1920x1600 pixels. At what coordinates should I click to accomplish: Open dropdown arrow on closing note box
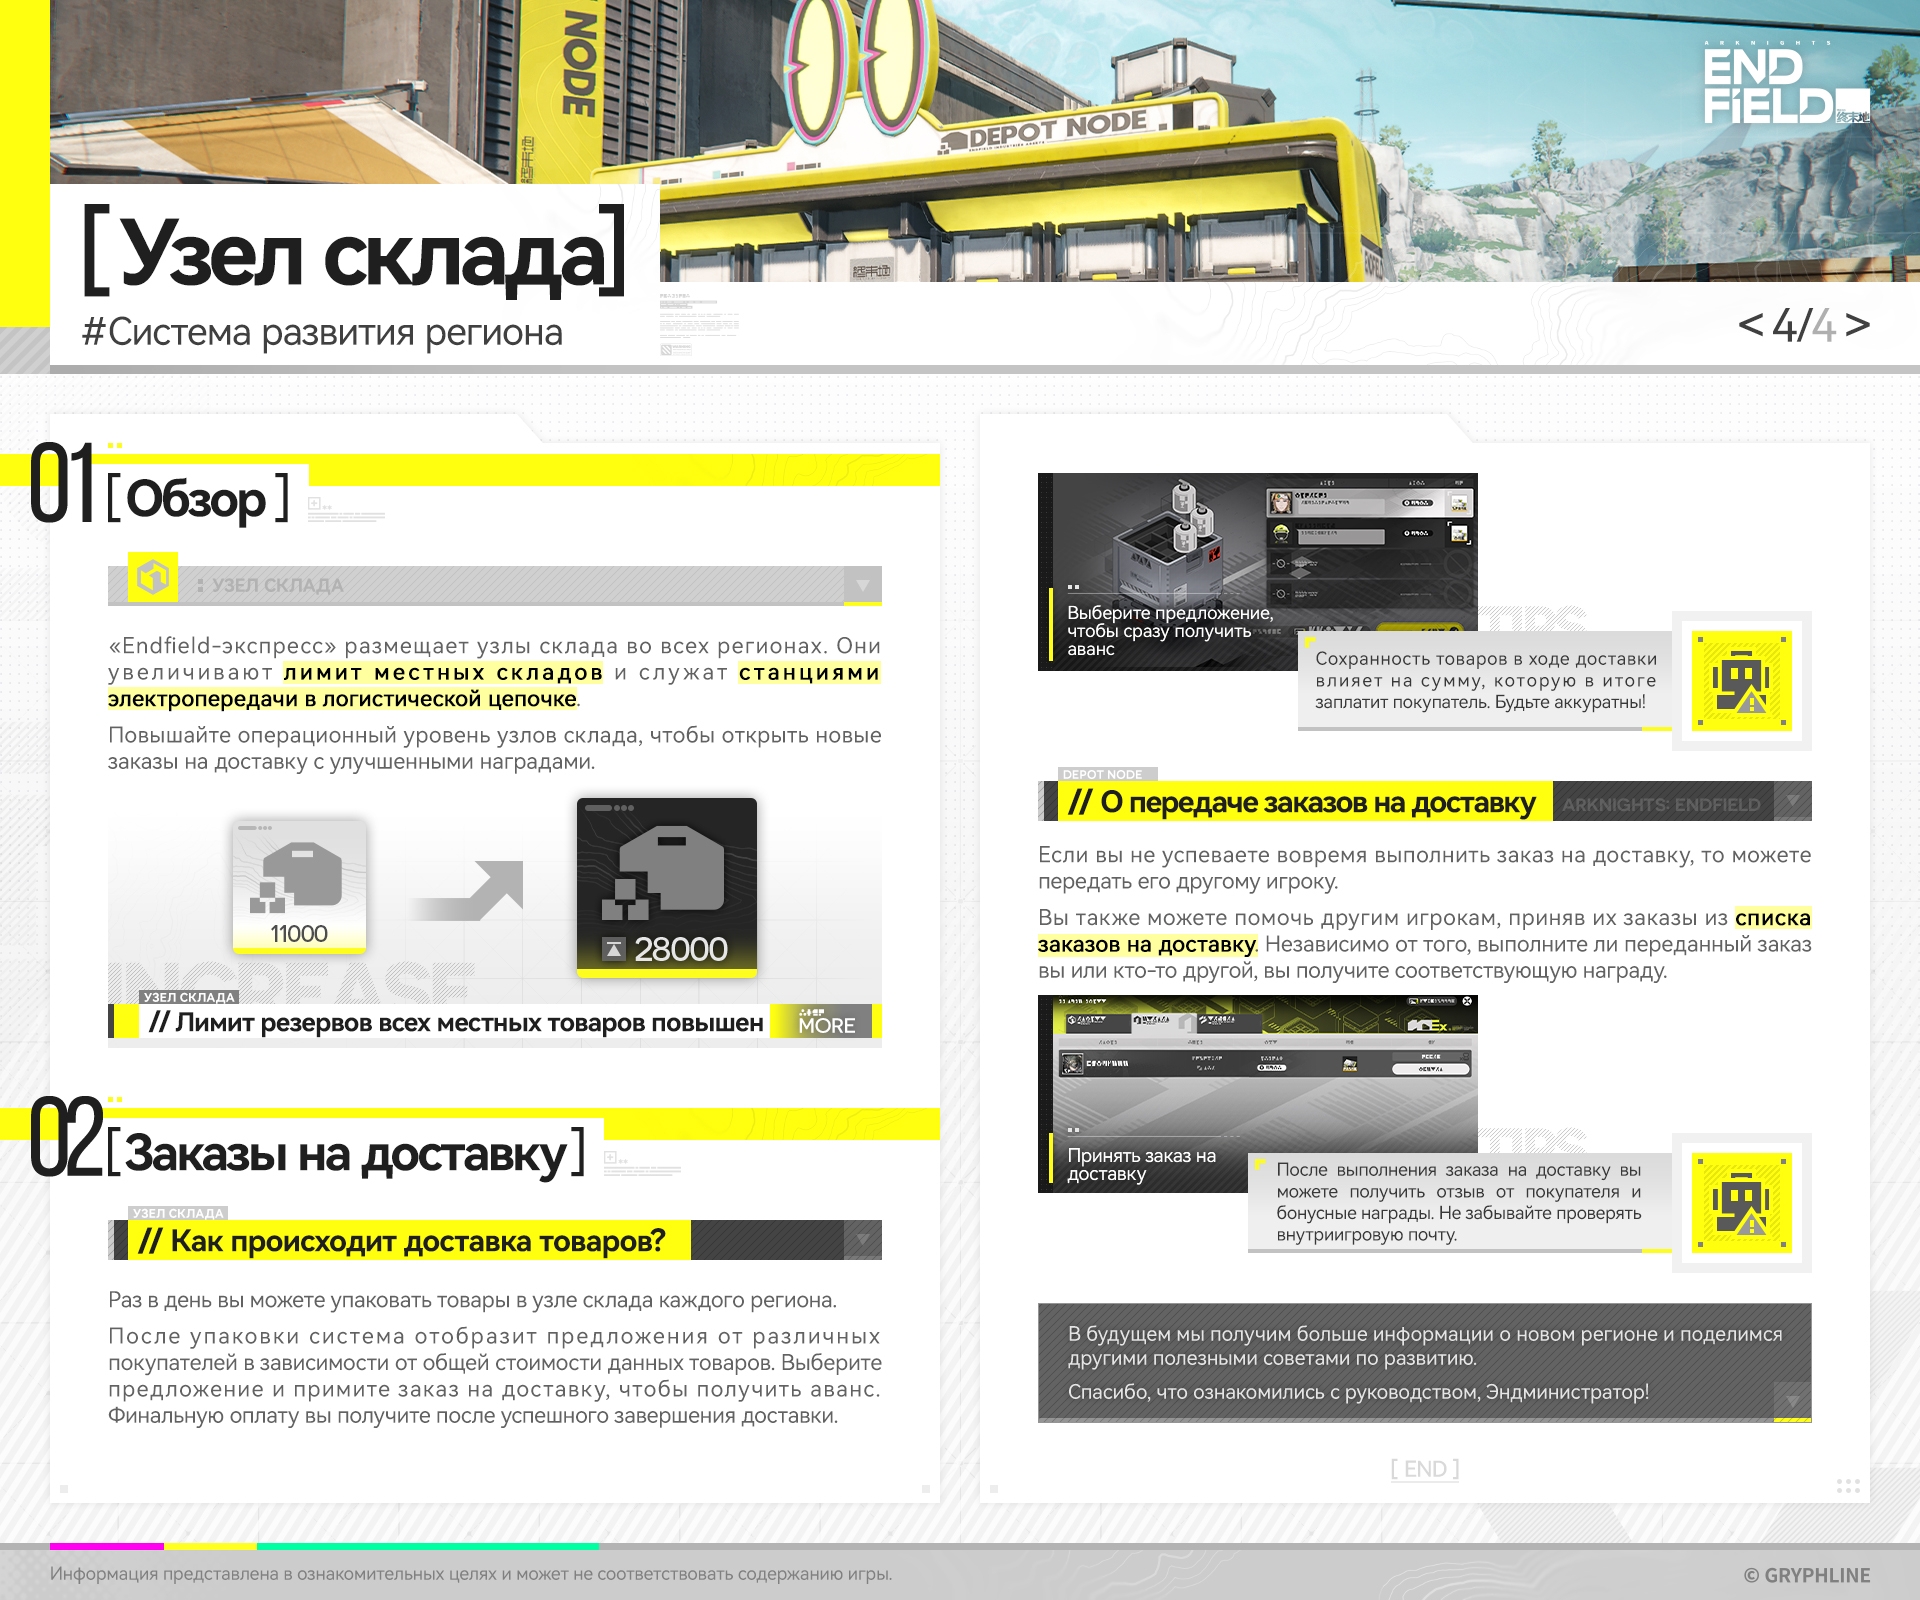click(1792, 1400)
